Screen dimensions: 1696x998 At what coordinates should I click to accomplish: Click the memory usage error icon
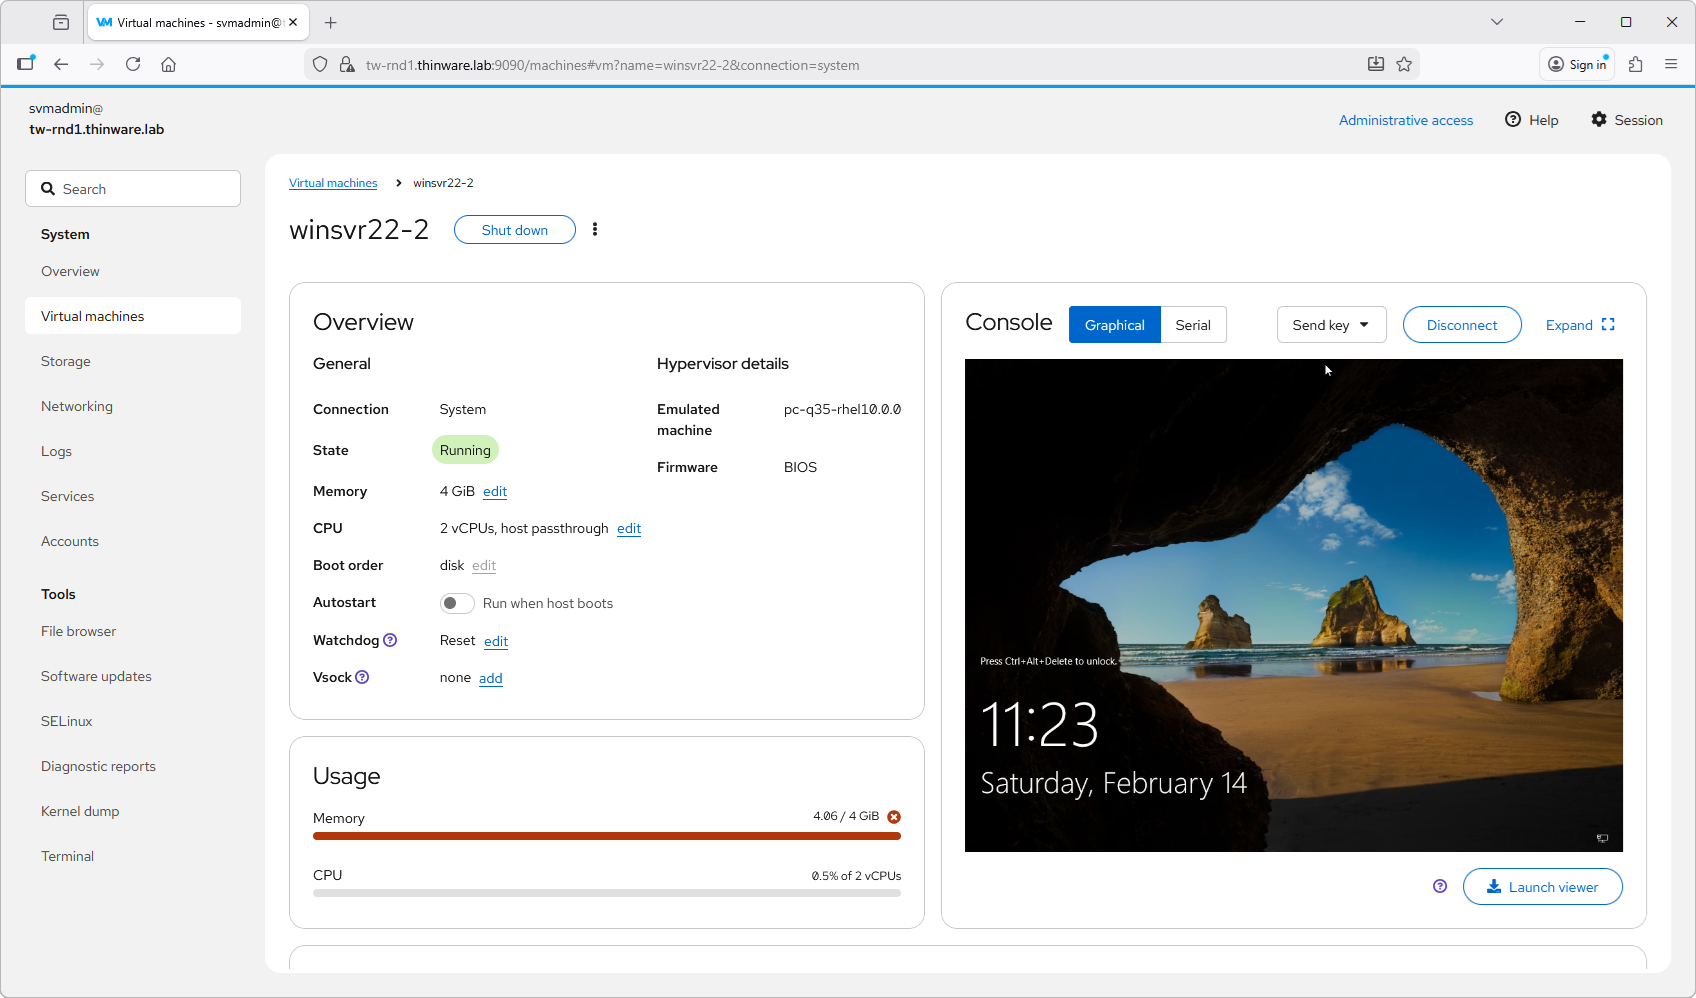[894, 817]
